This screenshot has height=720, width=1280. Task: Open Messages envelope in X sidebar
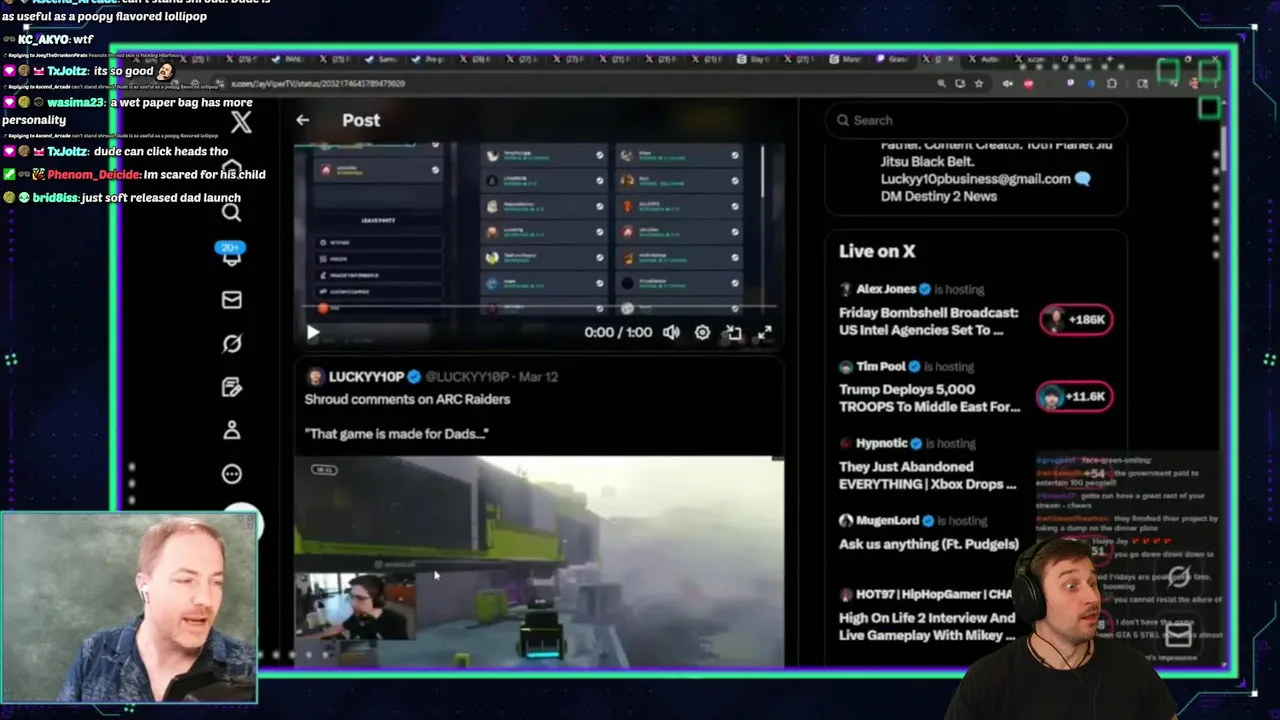coord(231,300)
